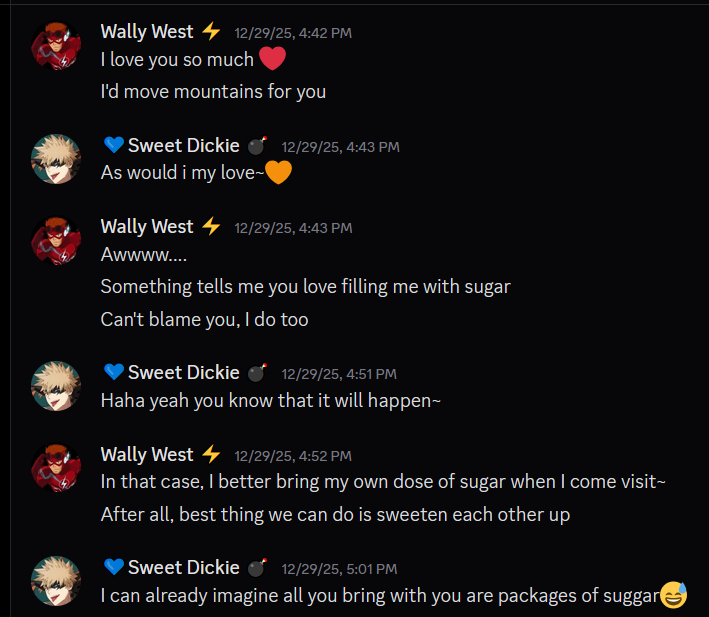Click the Sweet Dickie username at 5:01 PM
This screenshot has width=709, height=617.
click(x=183, y=568)
